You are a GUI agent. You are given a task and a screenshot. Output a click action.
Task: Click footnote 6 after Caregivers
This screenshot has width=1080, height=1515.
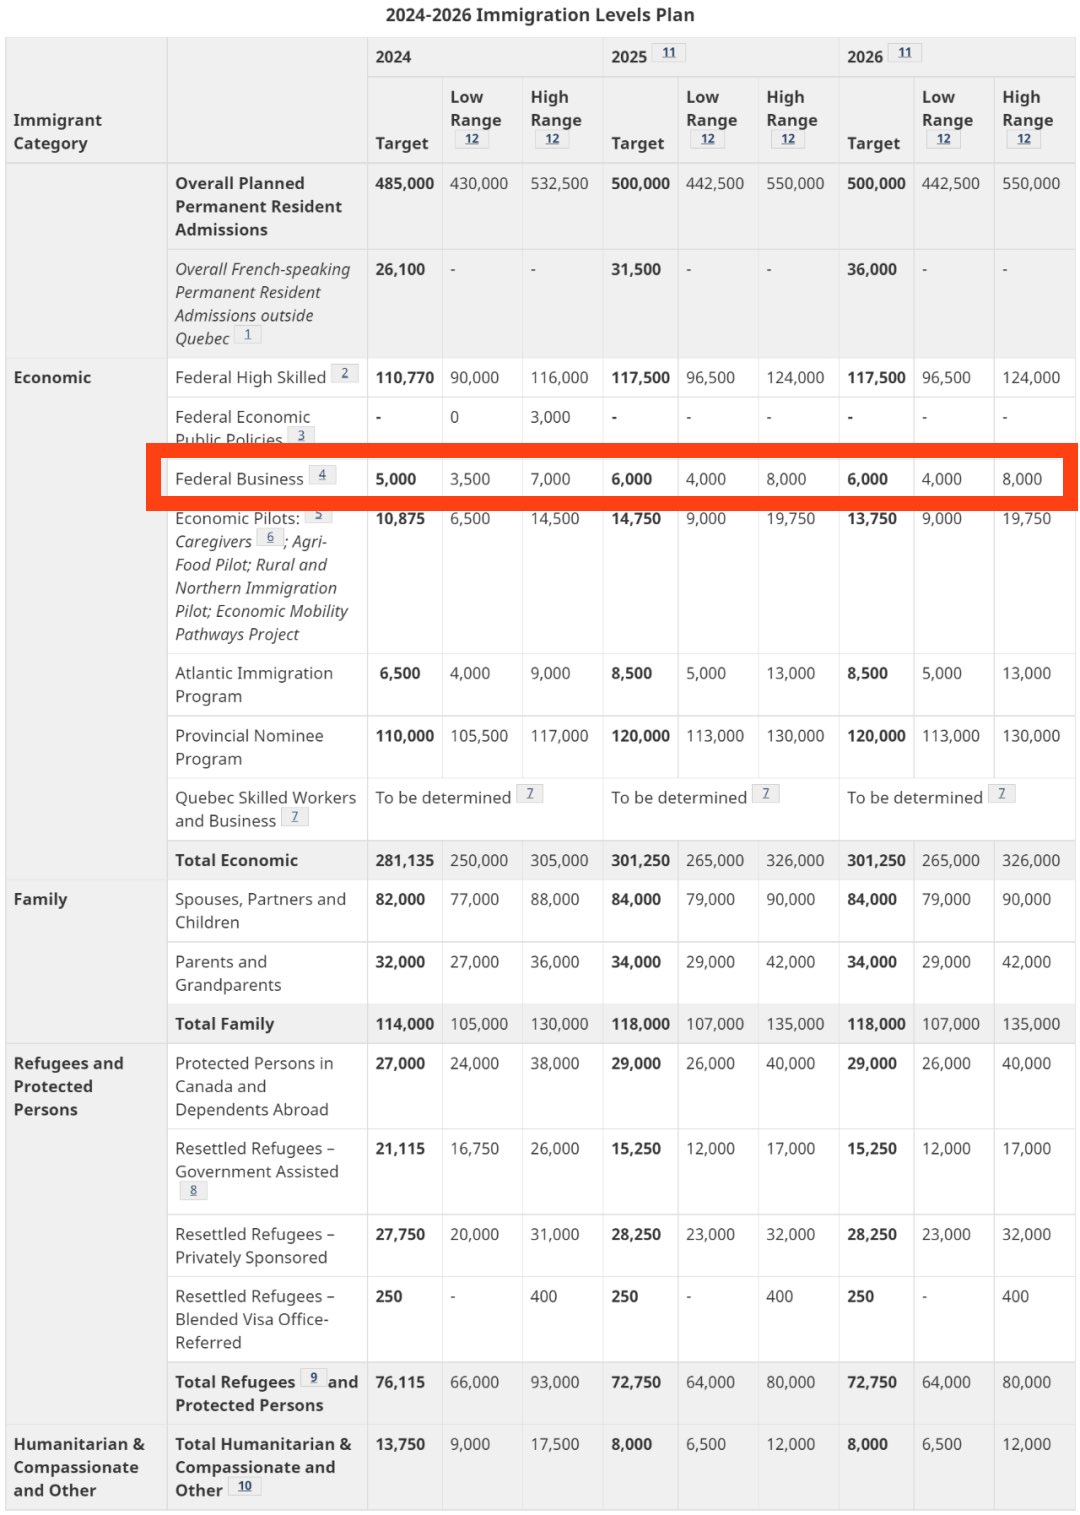click(270, 538)
